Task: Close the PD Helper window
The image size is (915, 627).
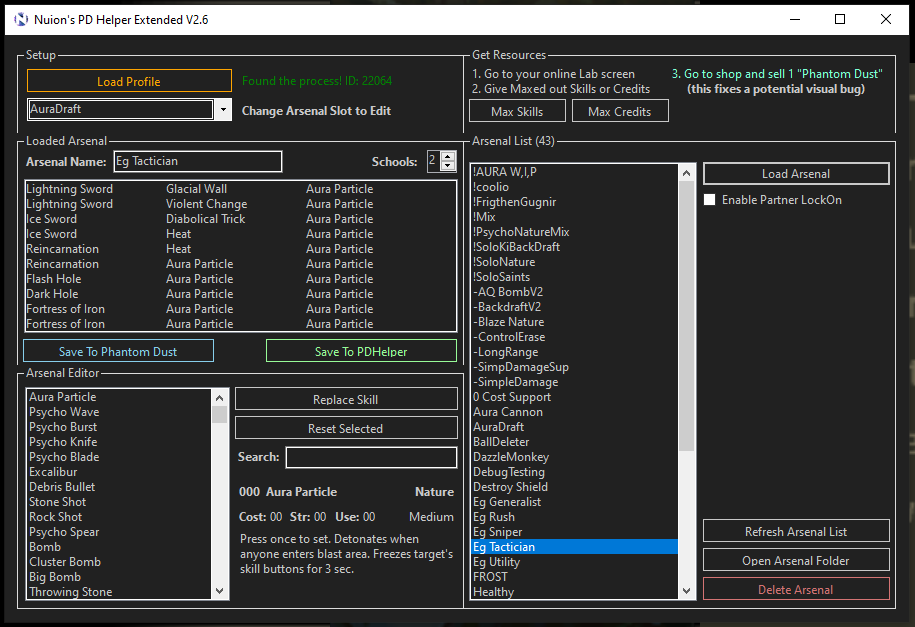Action: coord(886,19)
